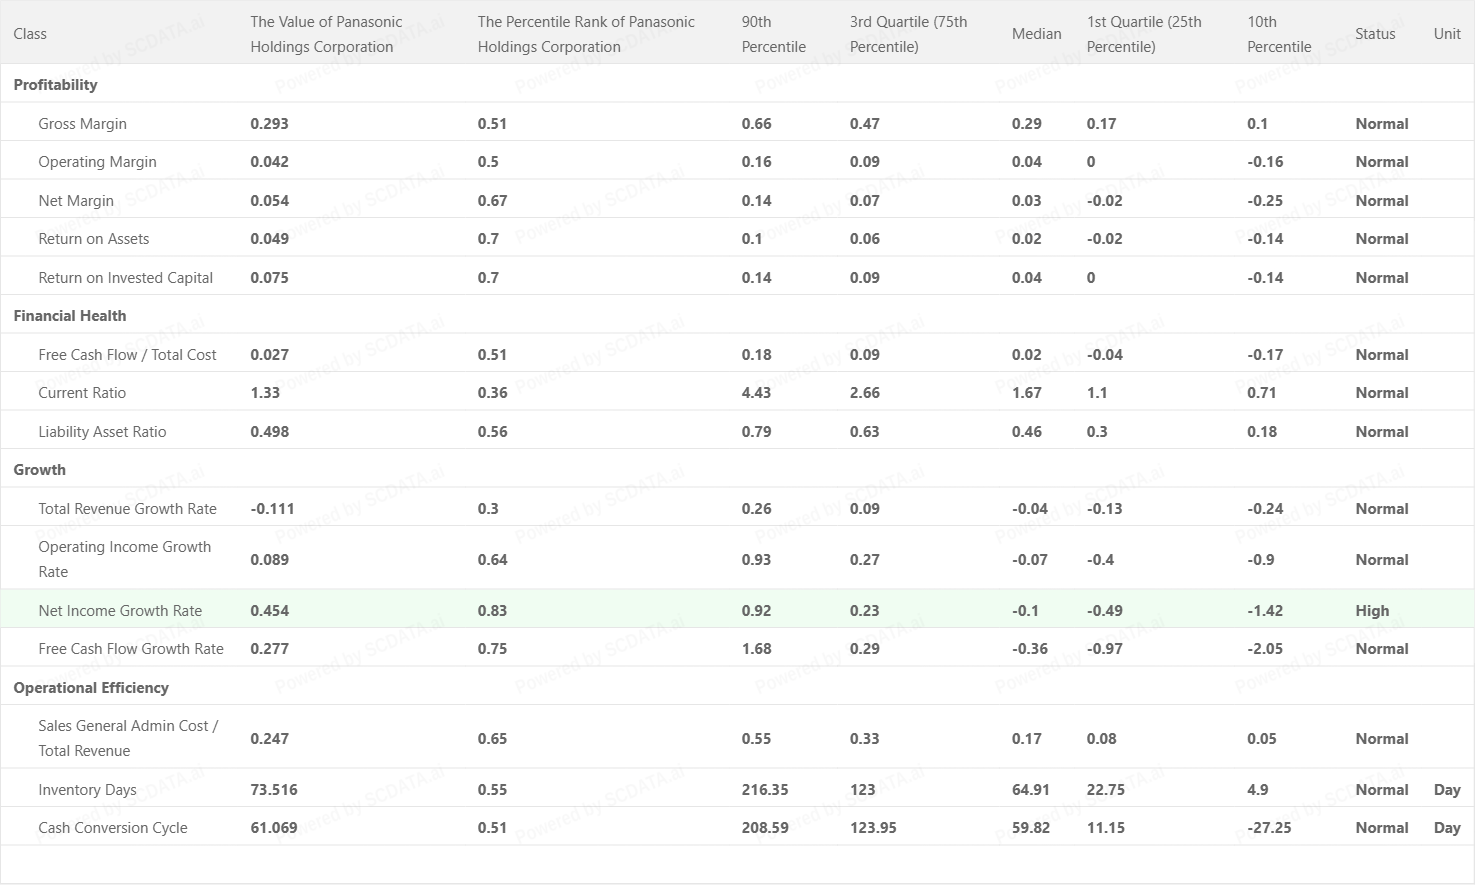This screenshot has height=885, width=1475.
Task: Click the Financial Health group heading
Action: 70,316
